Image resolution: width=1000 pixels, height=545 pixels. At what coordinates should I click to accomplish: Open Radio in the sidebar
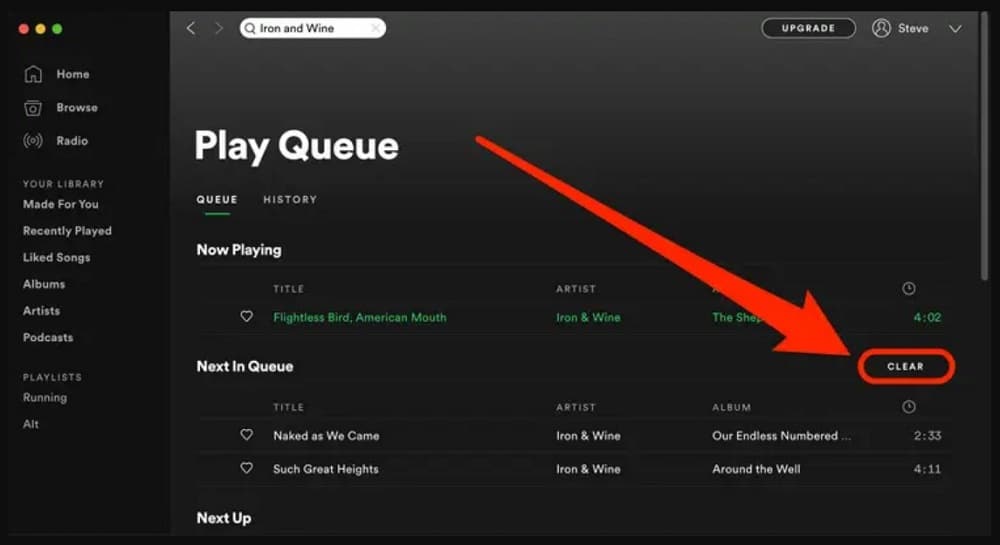coord(71,140)
